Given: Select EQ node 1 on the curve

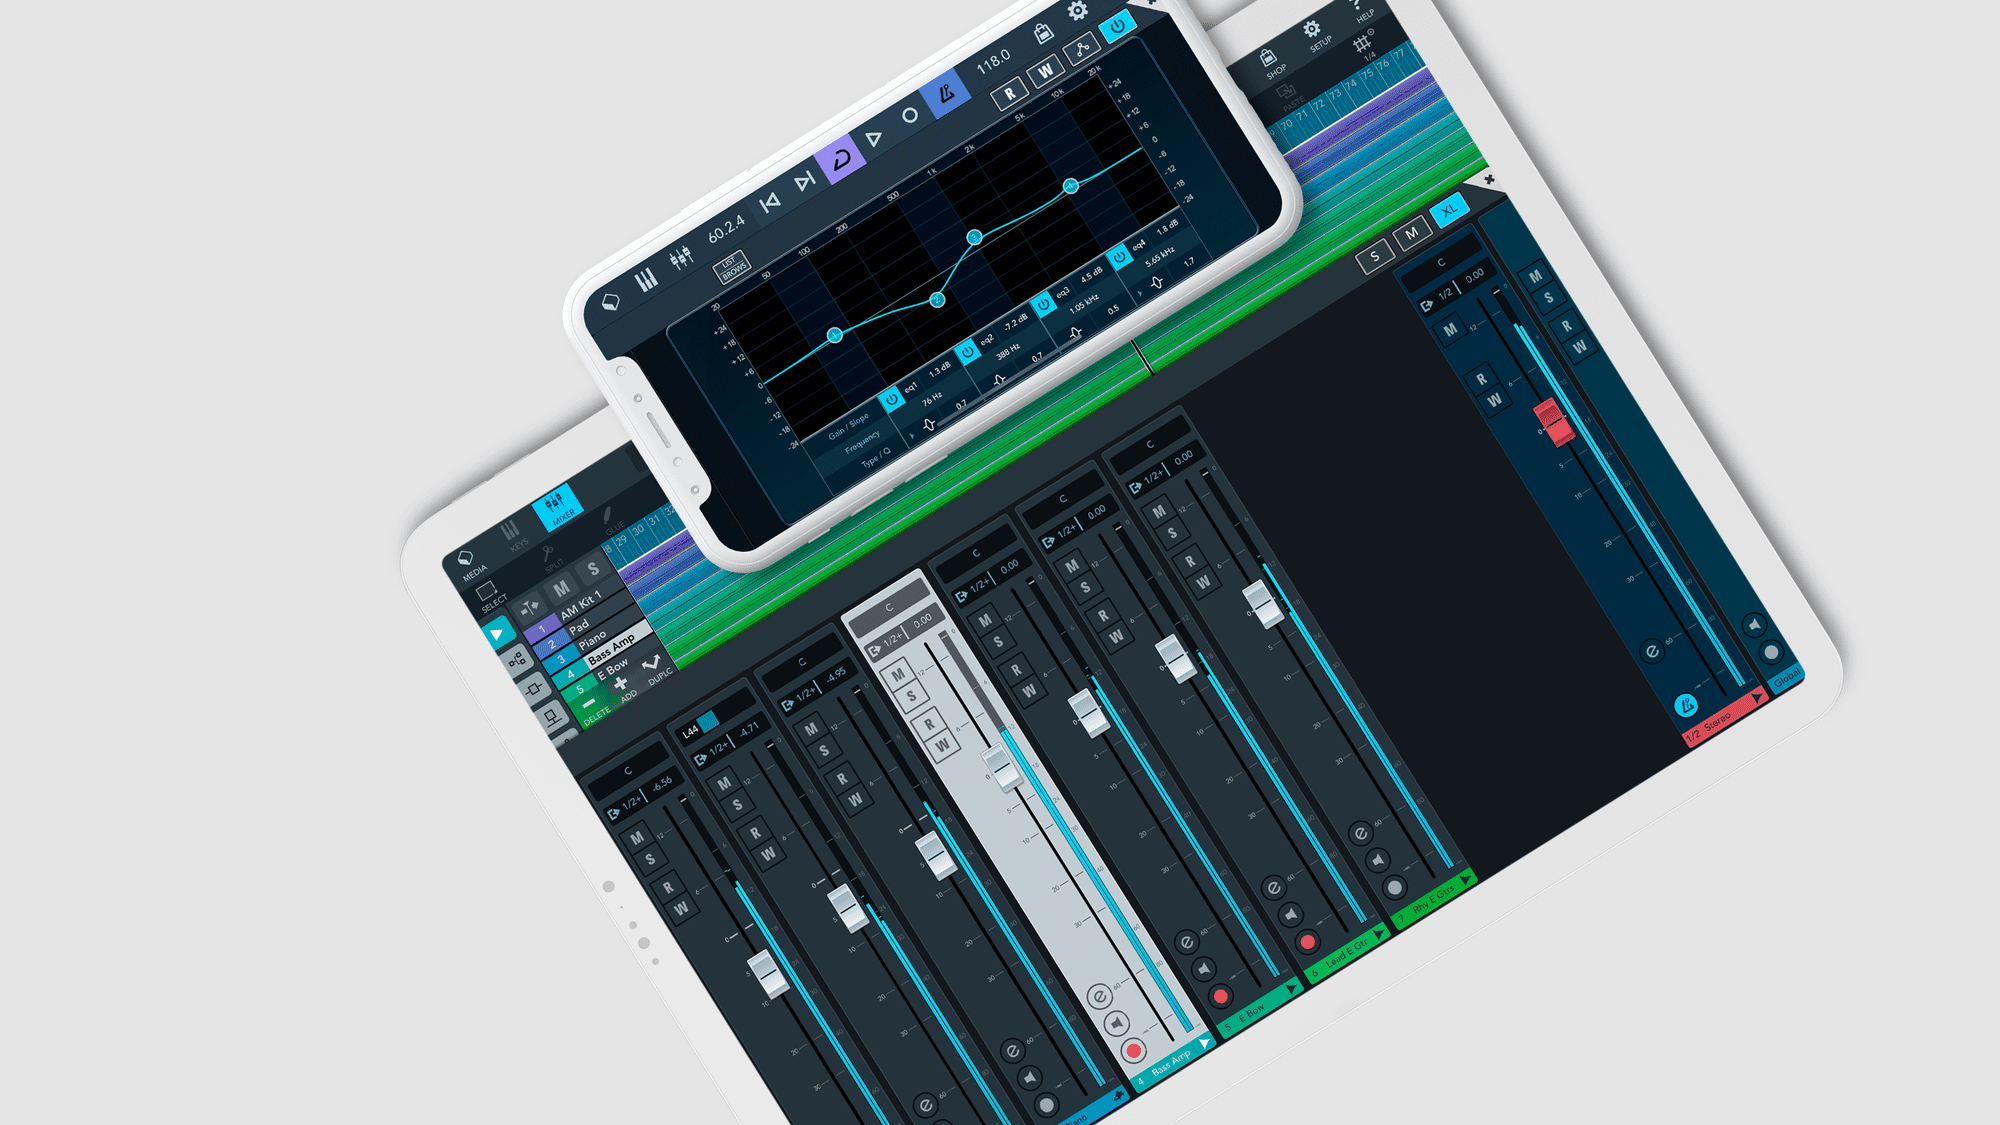Looking at the screenshot, I should 834,335.
